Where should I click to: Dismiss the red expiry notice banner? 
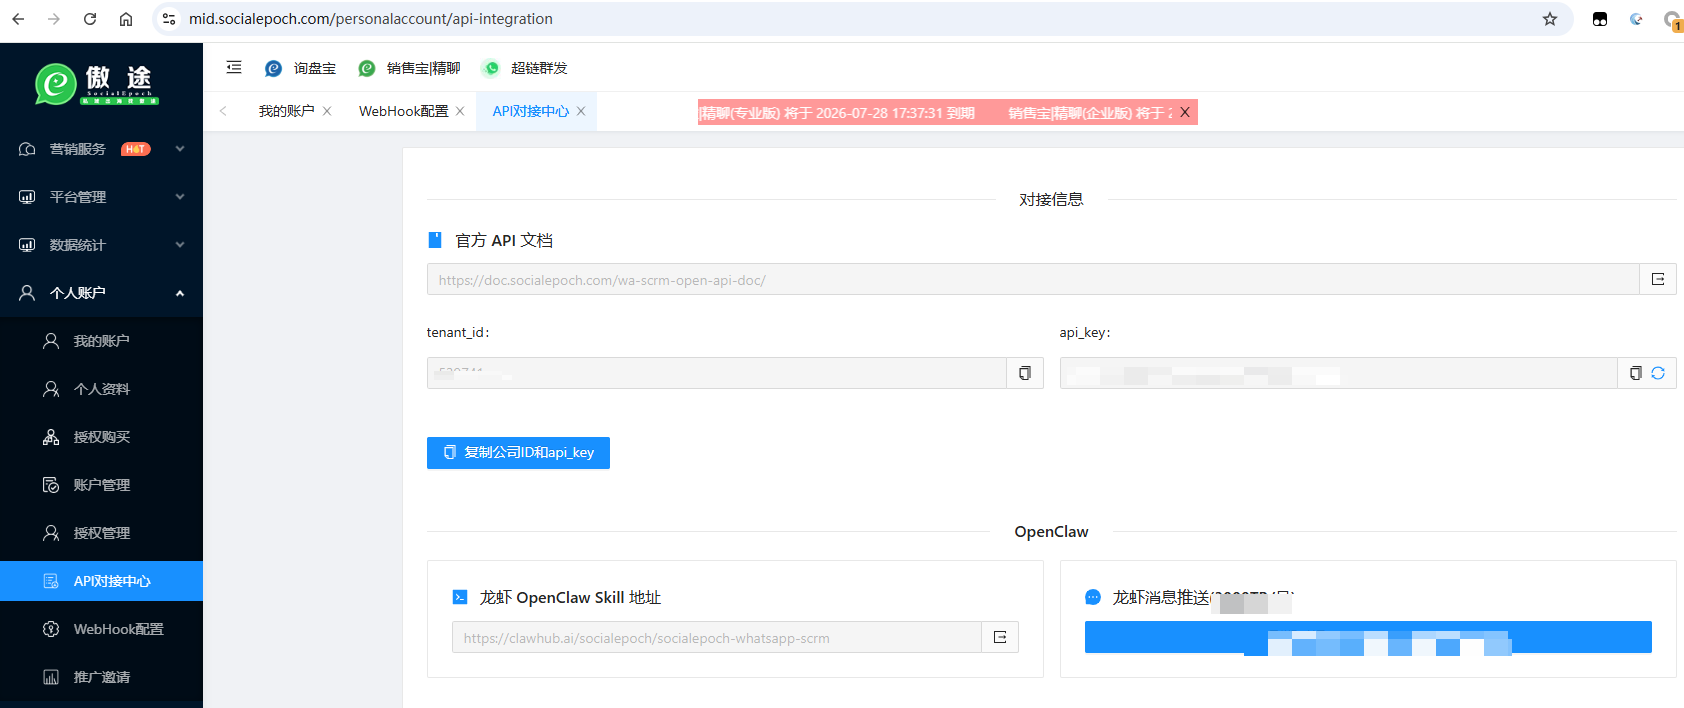[x=1185, y=112]
